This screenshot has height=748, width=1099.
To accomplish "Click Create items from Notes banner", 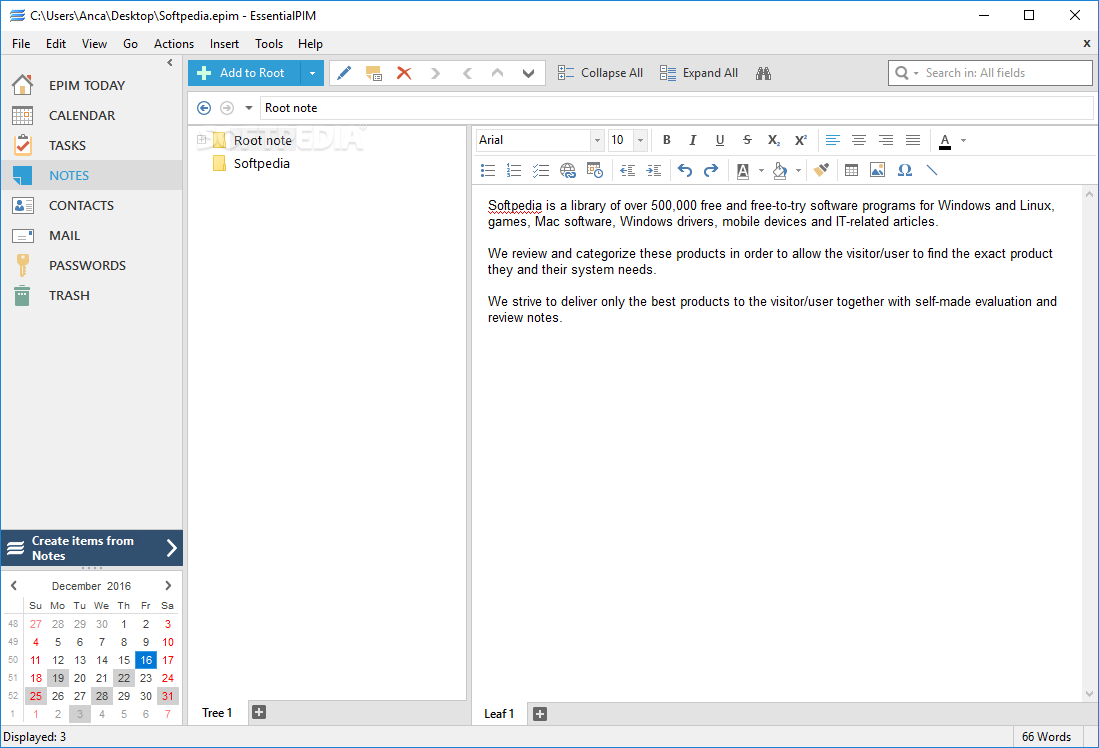I will [x=92, y=548].
